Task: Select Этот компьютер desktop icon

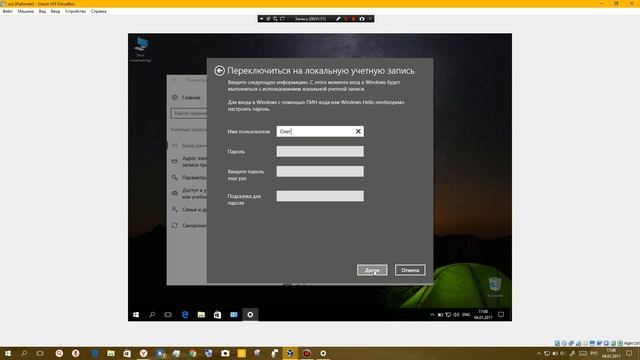Action: point(140,49)
